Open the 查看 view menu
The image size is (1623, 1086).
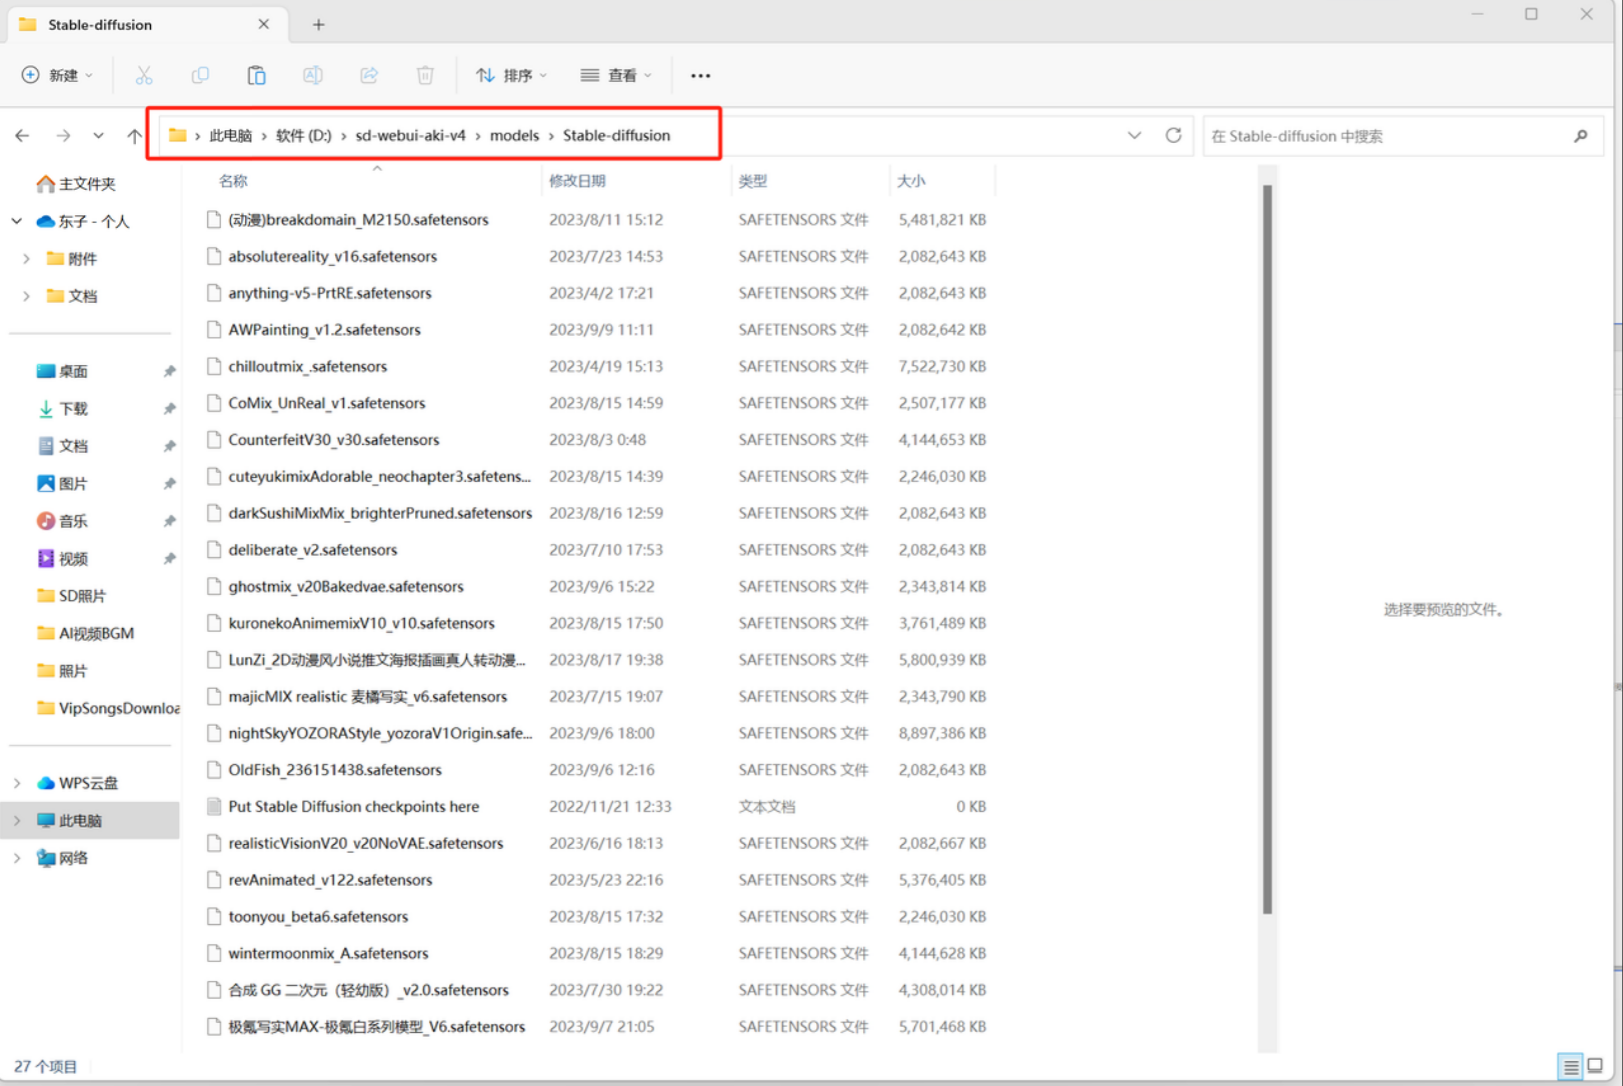tap(616, 75)
